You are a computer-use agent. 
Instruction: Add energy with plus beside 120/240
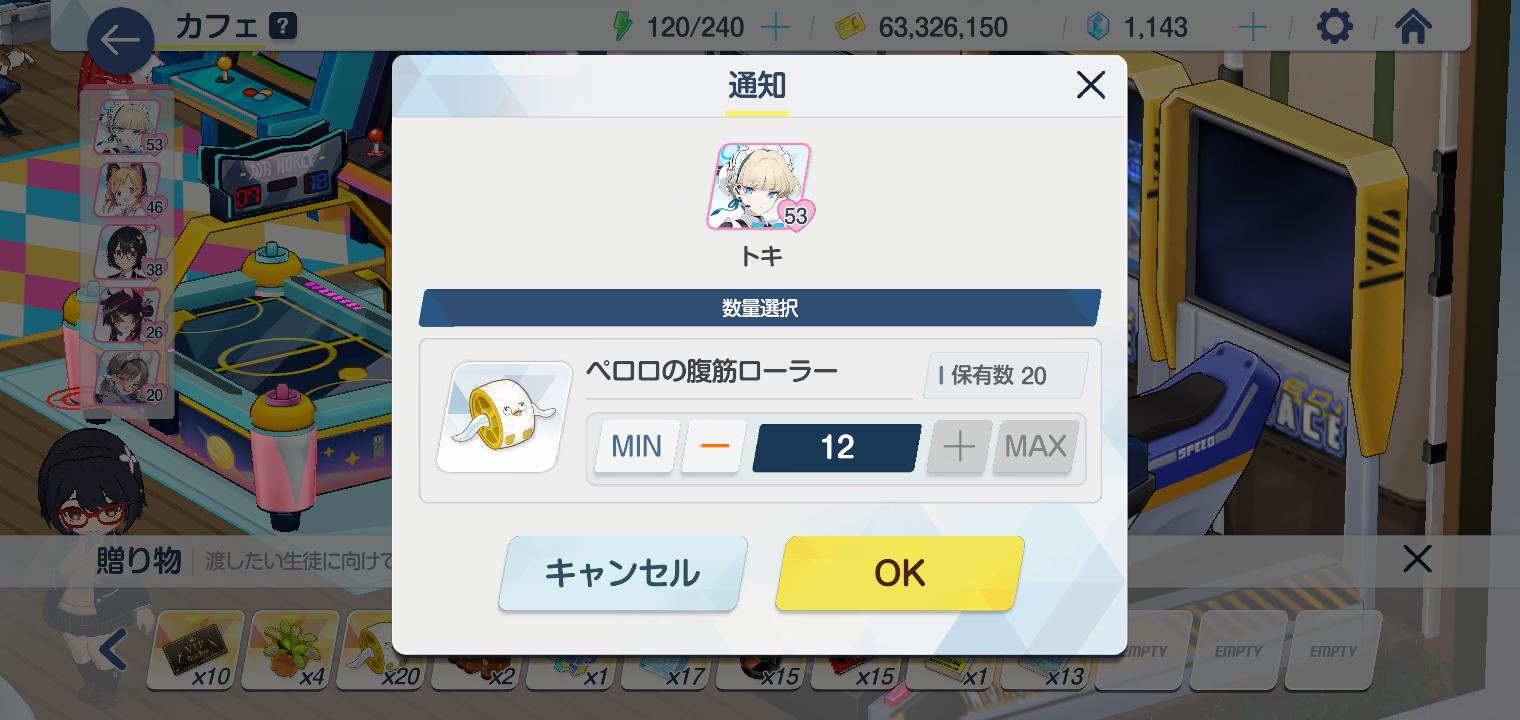tap(775, 27)
